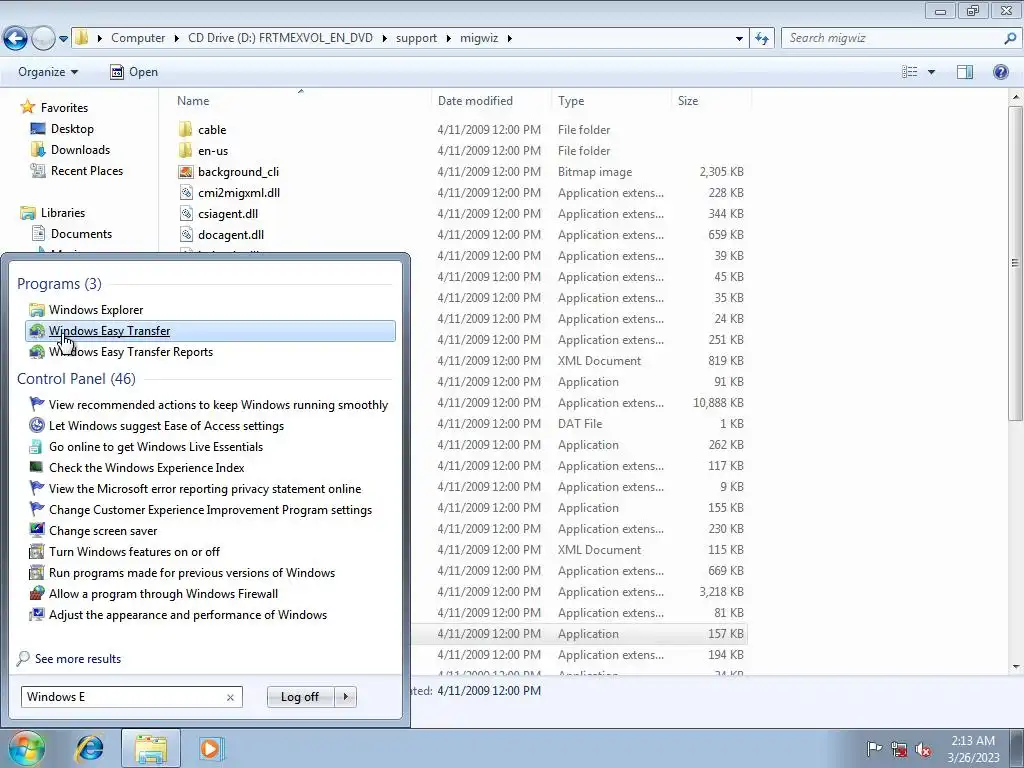Viewport: 1024px width, 768px height.
Task: Expand the address bar history dropdown
Action: [739, 39]
